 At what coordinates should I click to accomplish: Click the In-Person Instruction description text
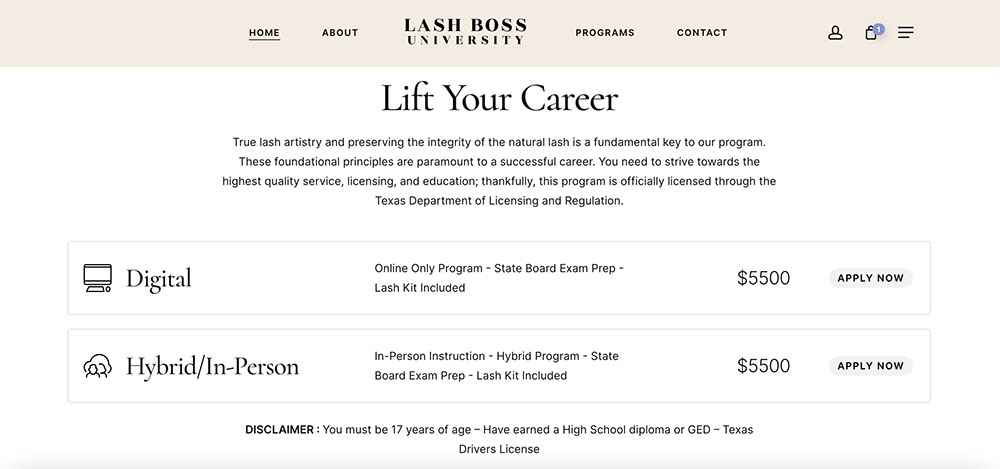(x=496, y=366)
